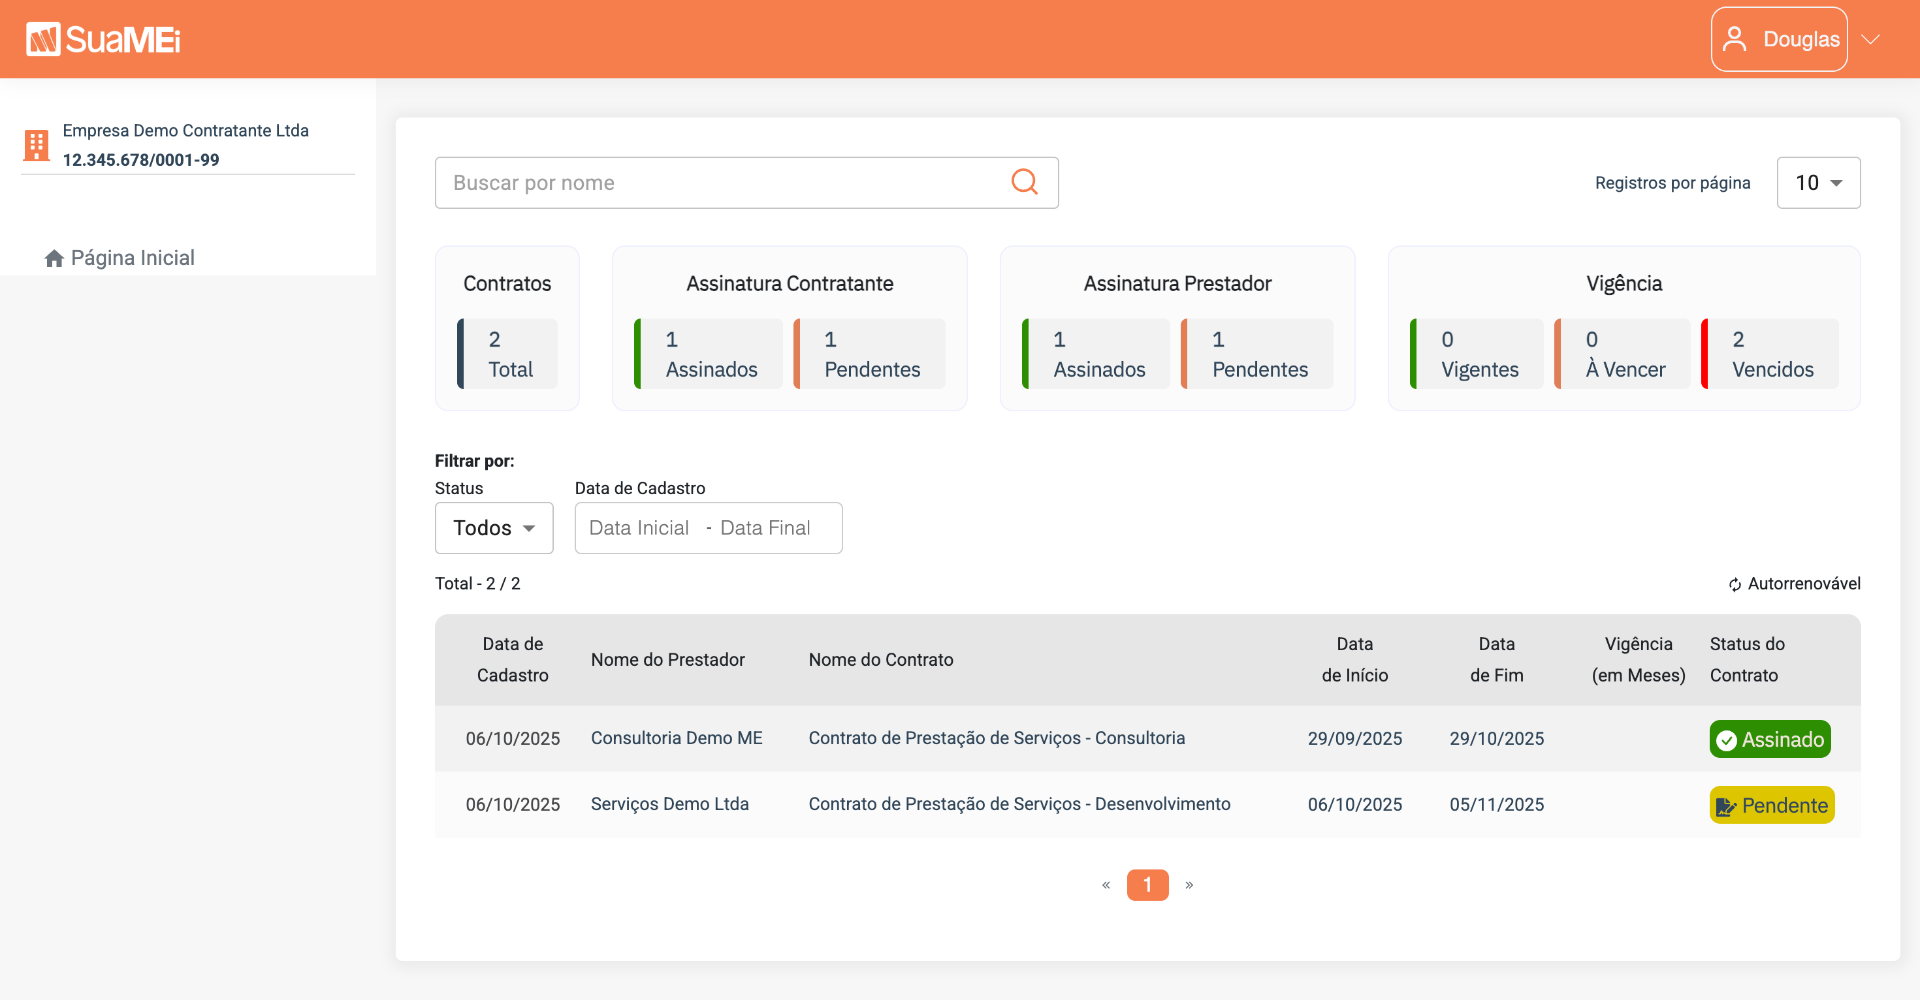
Task: Filter by Assinatura Prestador Assinados card
Action: (1096, 354)
